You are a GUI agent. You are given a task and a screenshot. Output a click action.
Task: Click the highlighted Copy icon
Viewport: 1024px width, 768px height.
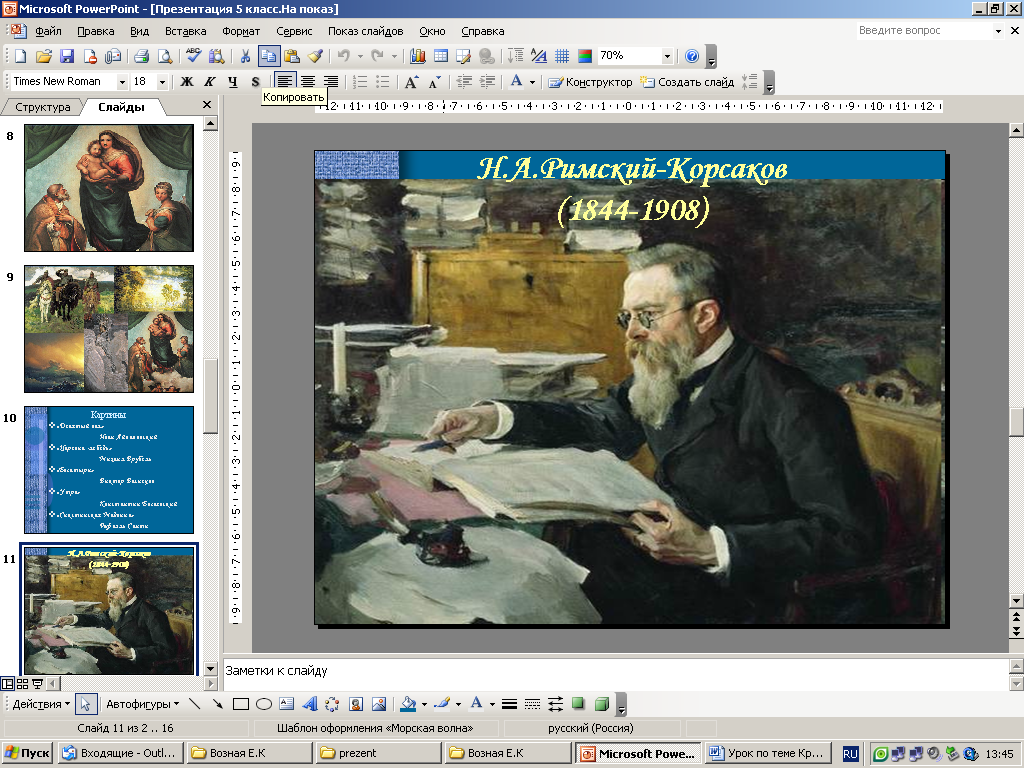click(268, 56)
